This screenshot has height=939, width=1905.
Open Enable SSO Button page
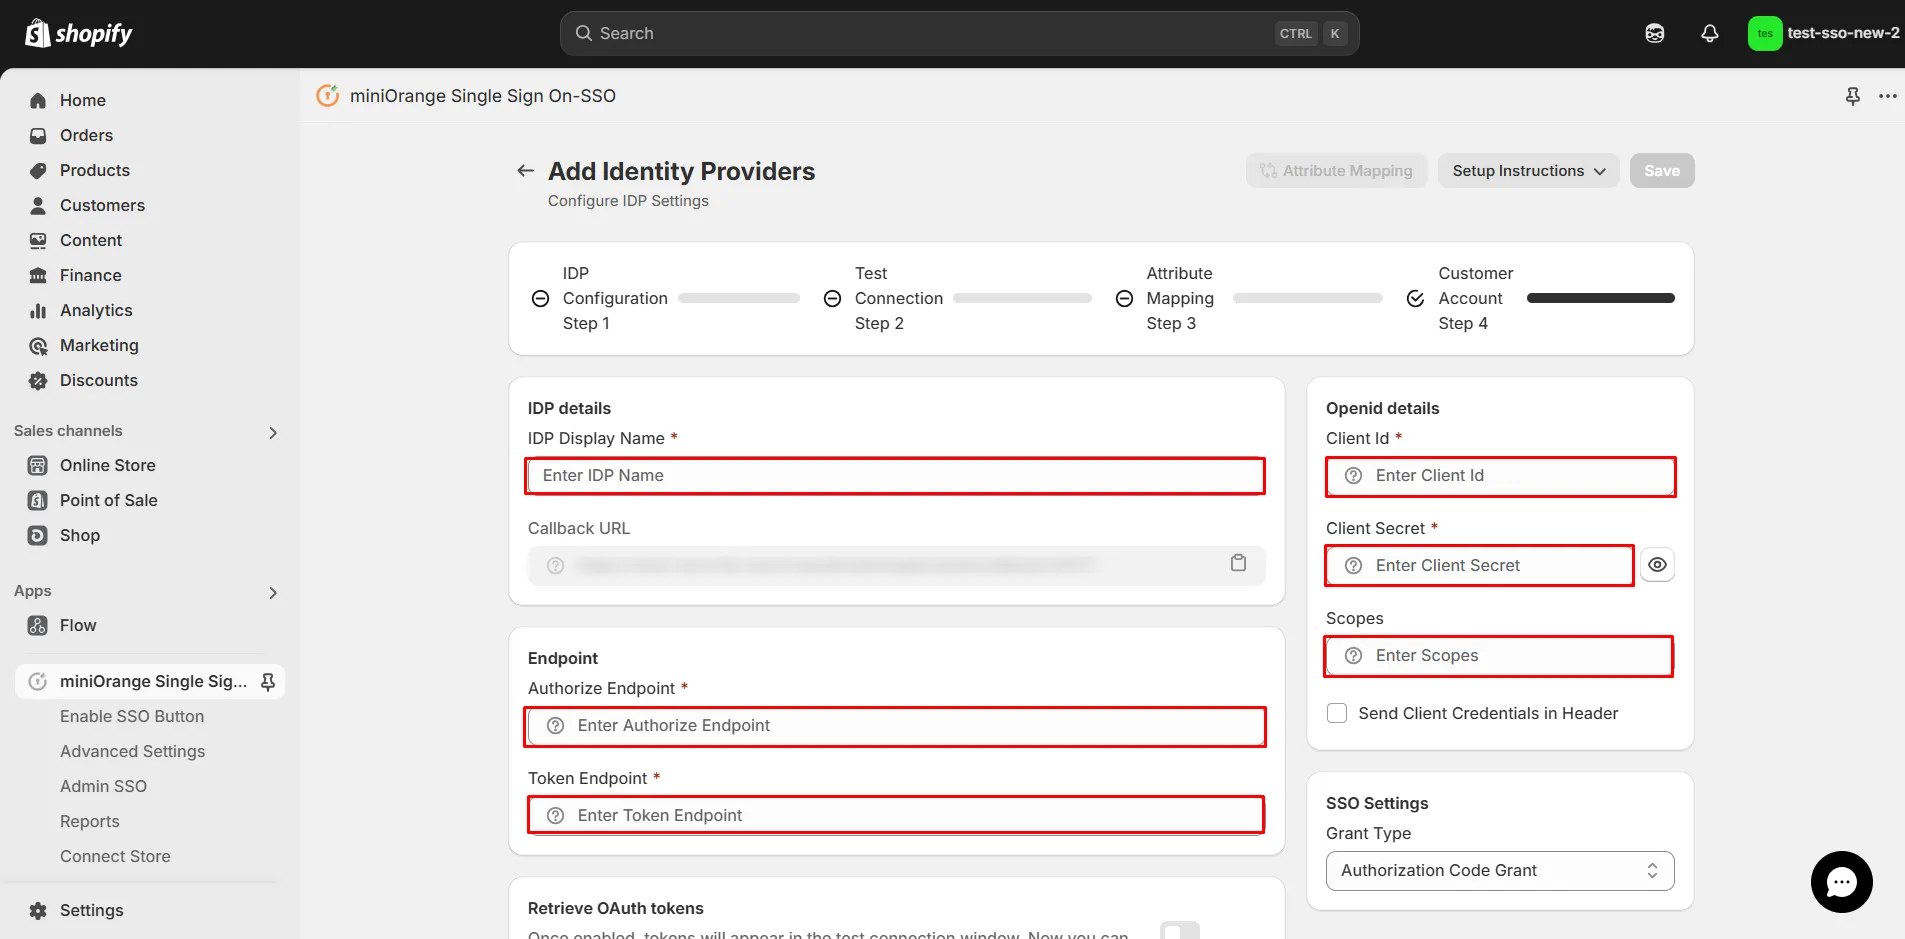(132, 716)
